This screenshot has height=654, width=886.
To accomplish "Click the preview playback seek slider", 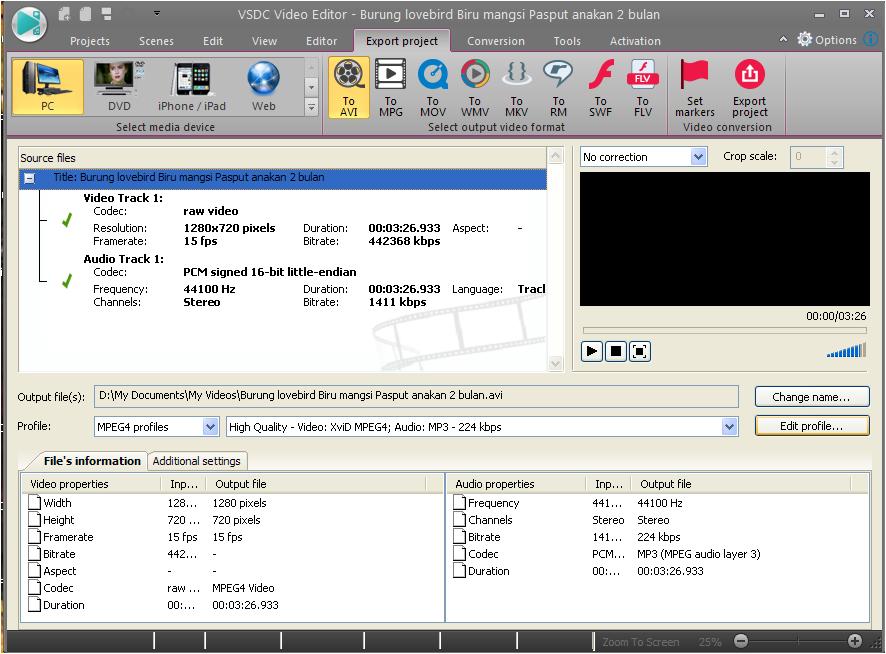I will click(724, 331).
